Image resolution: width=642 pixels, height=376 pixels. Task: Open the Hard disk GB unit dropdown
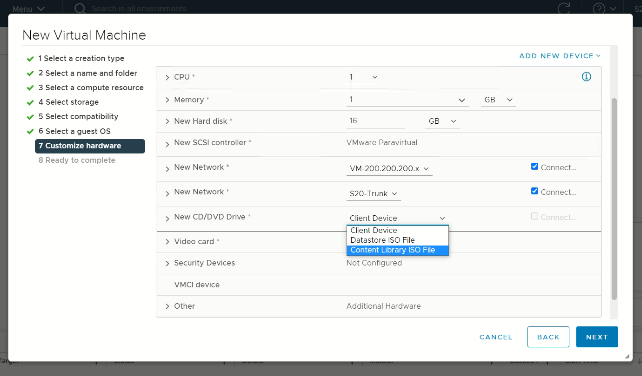coord(442,121)
